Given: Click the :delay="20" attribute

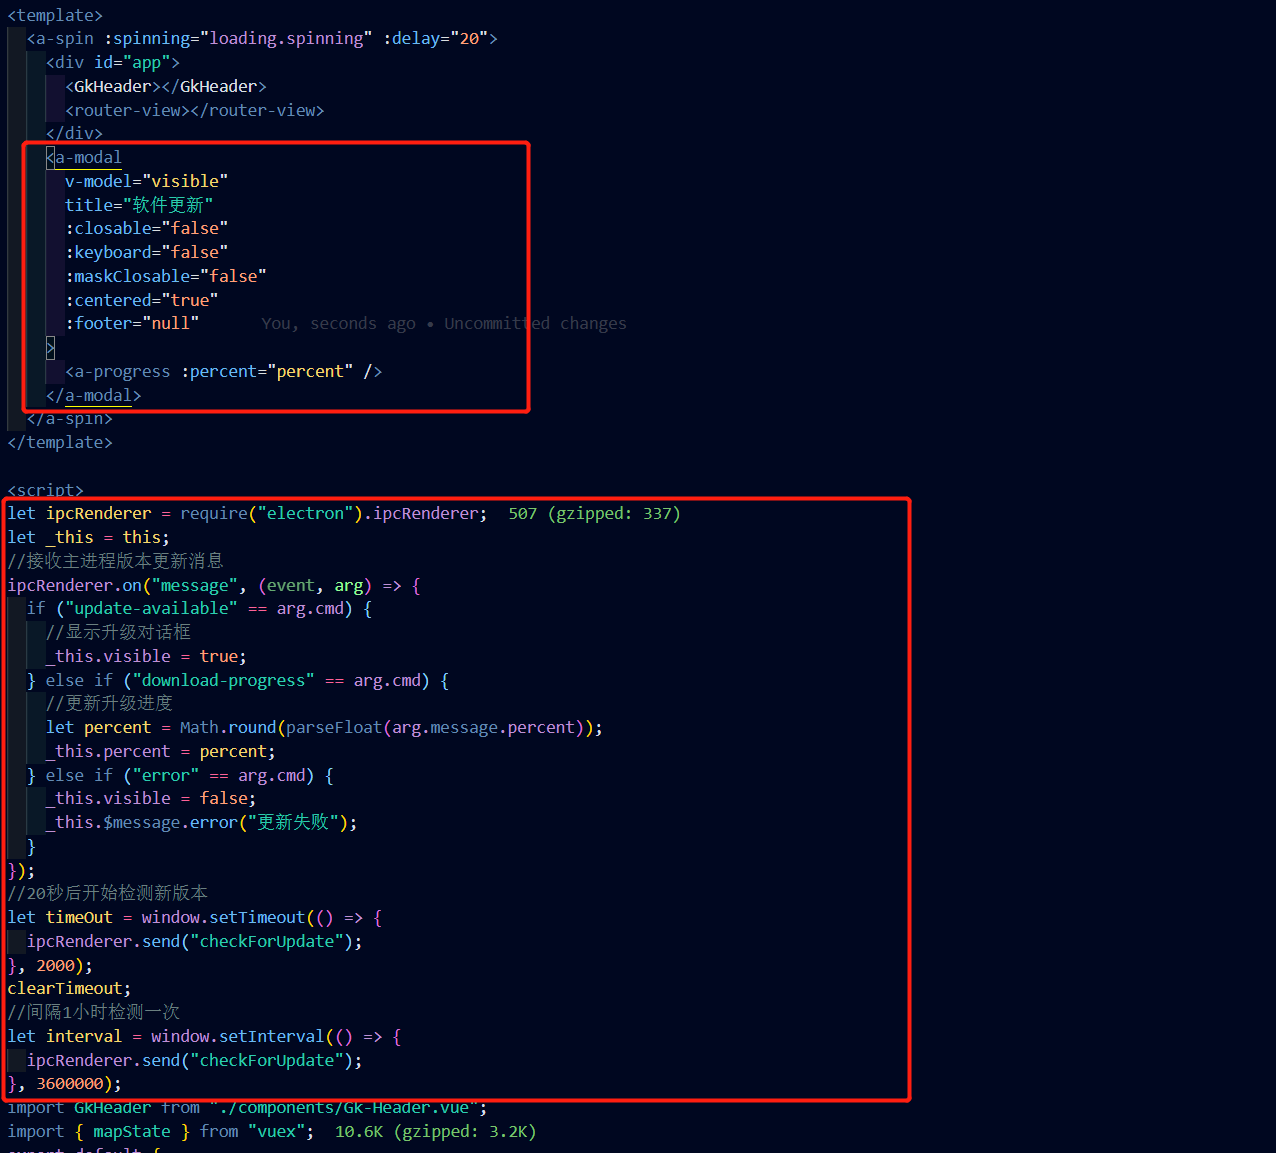Looking at the screenshot, I should click(434, 39).
